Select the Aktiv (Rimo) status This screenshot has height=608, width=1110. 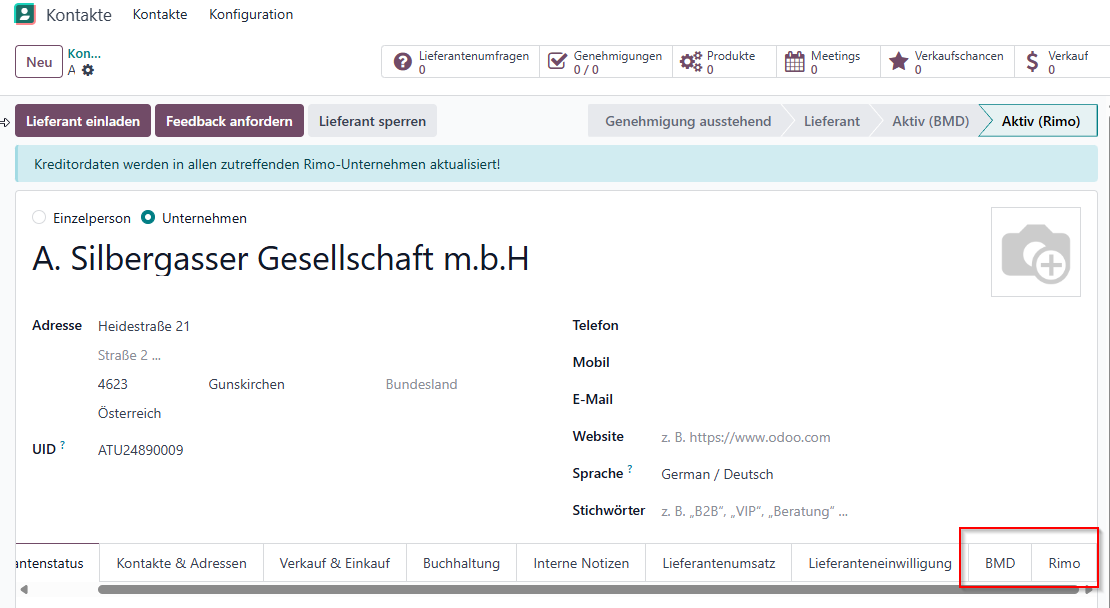tap(1040, 121)
